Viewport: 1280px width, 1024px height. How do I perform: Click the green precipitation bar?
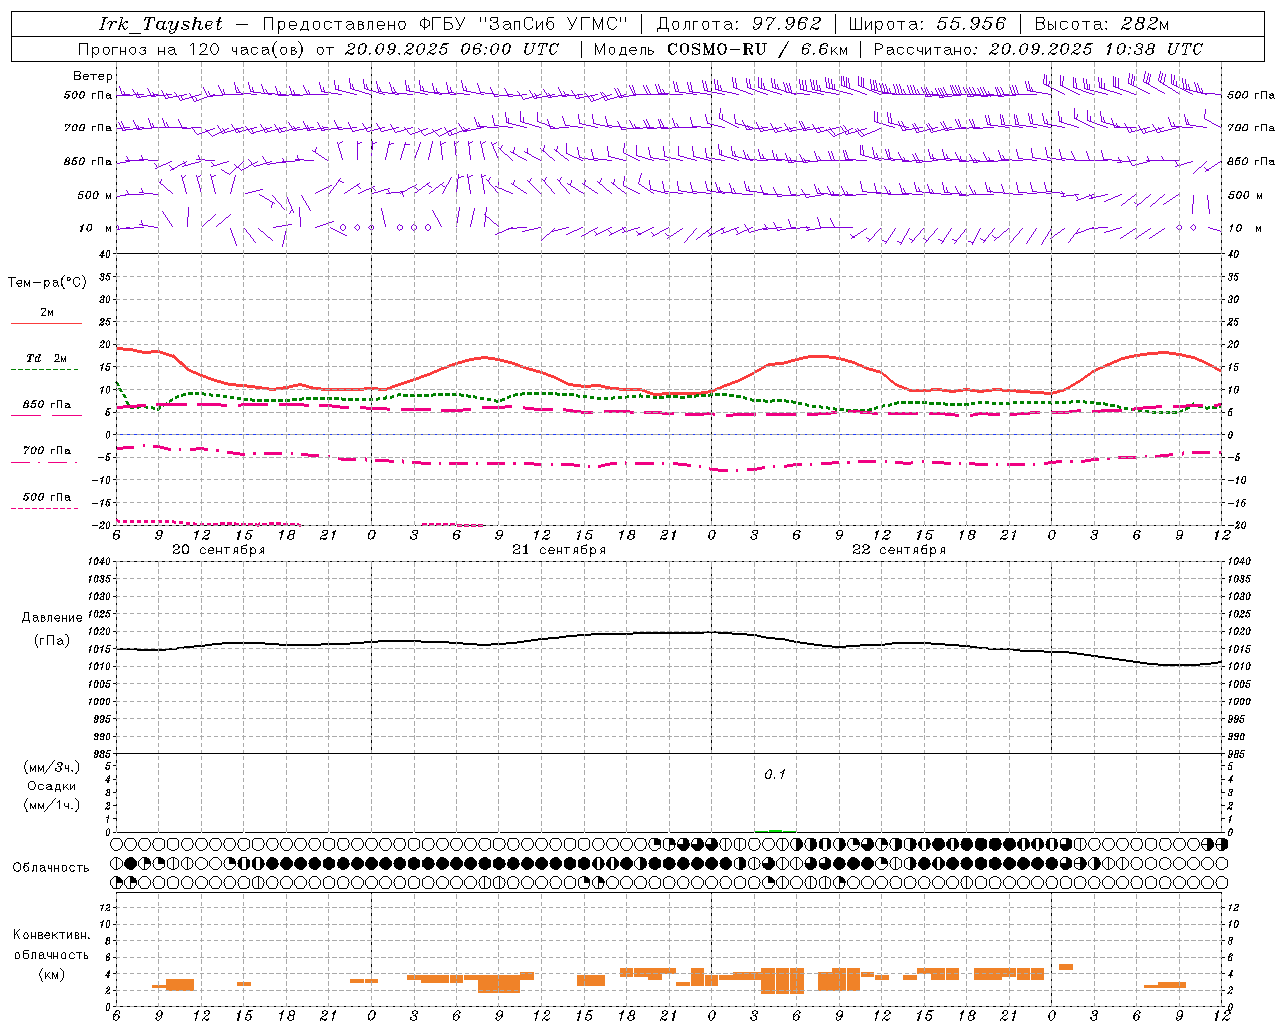point(776,830)
